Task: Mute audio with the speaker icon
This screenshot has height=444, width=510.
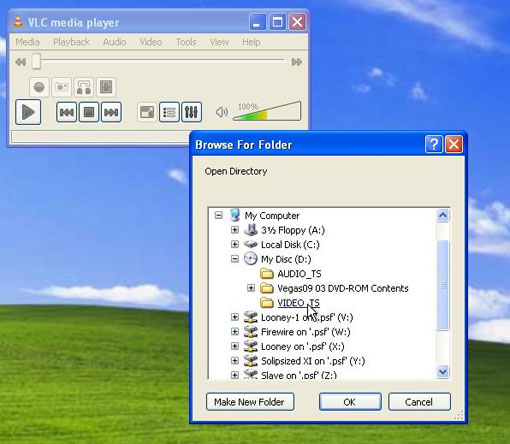Action: (222, 112)
